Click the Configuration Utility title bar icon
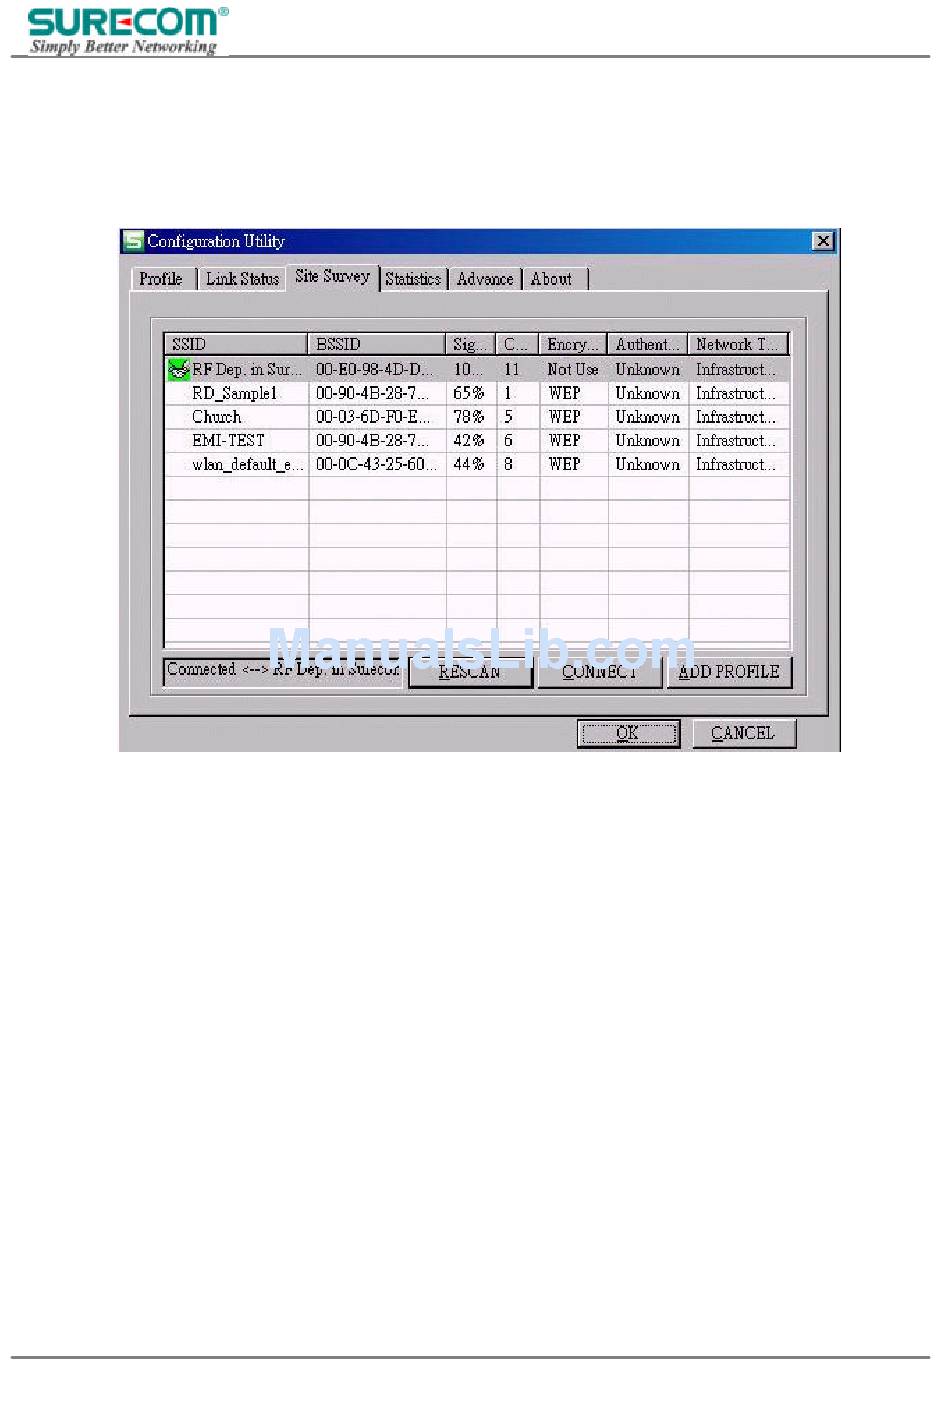This screenshot has height=1407, width=950. pos(133,241)
